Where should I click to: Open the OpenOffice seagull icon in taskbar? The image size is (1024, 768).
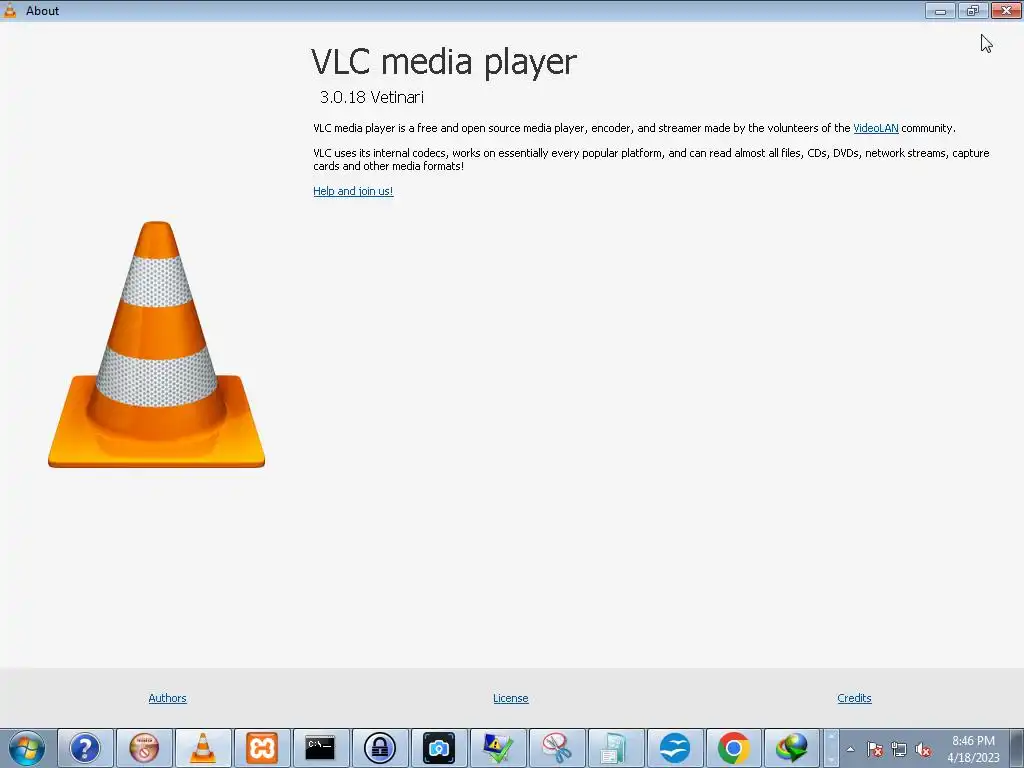pyautogui.click(x=675, y=748)
